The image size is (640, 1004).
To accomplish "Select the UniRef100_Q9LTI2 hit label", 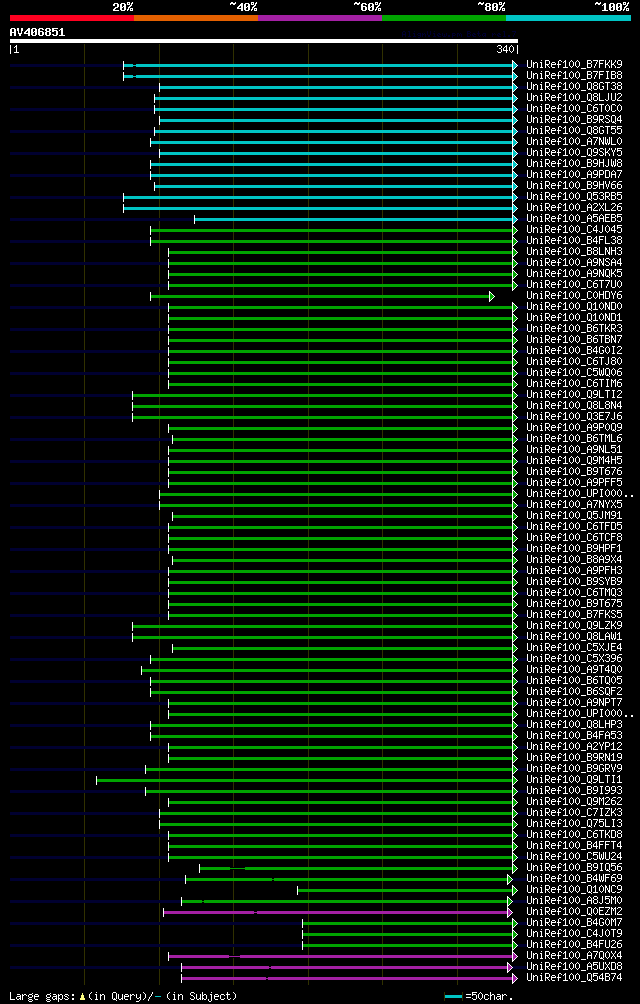I will (574, 394).
